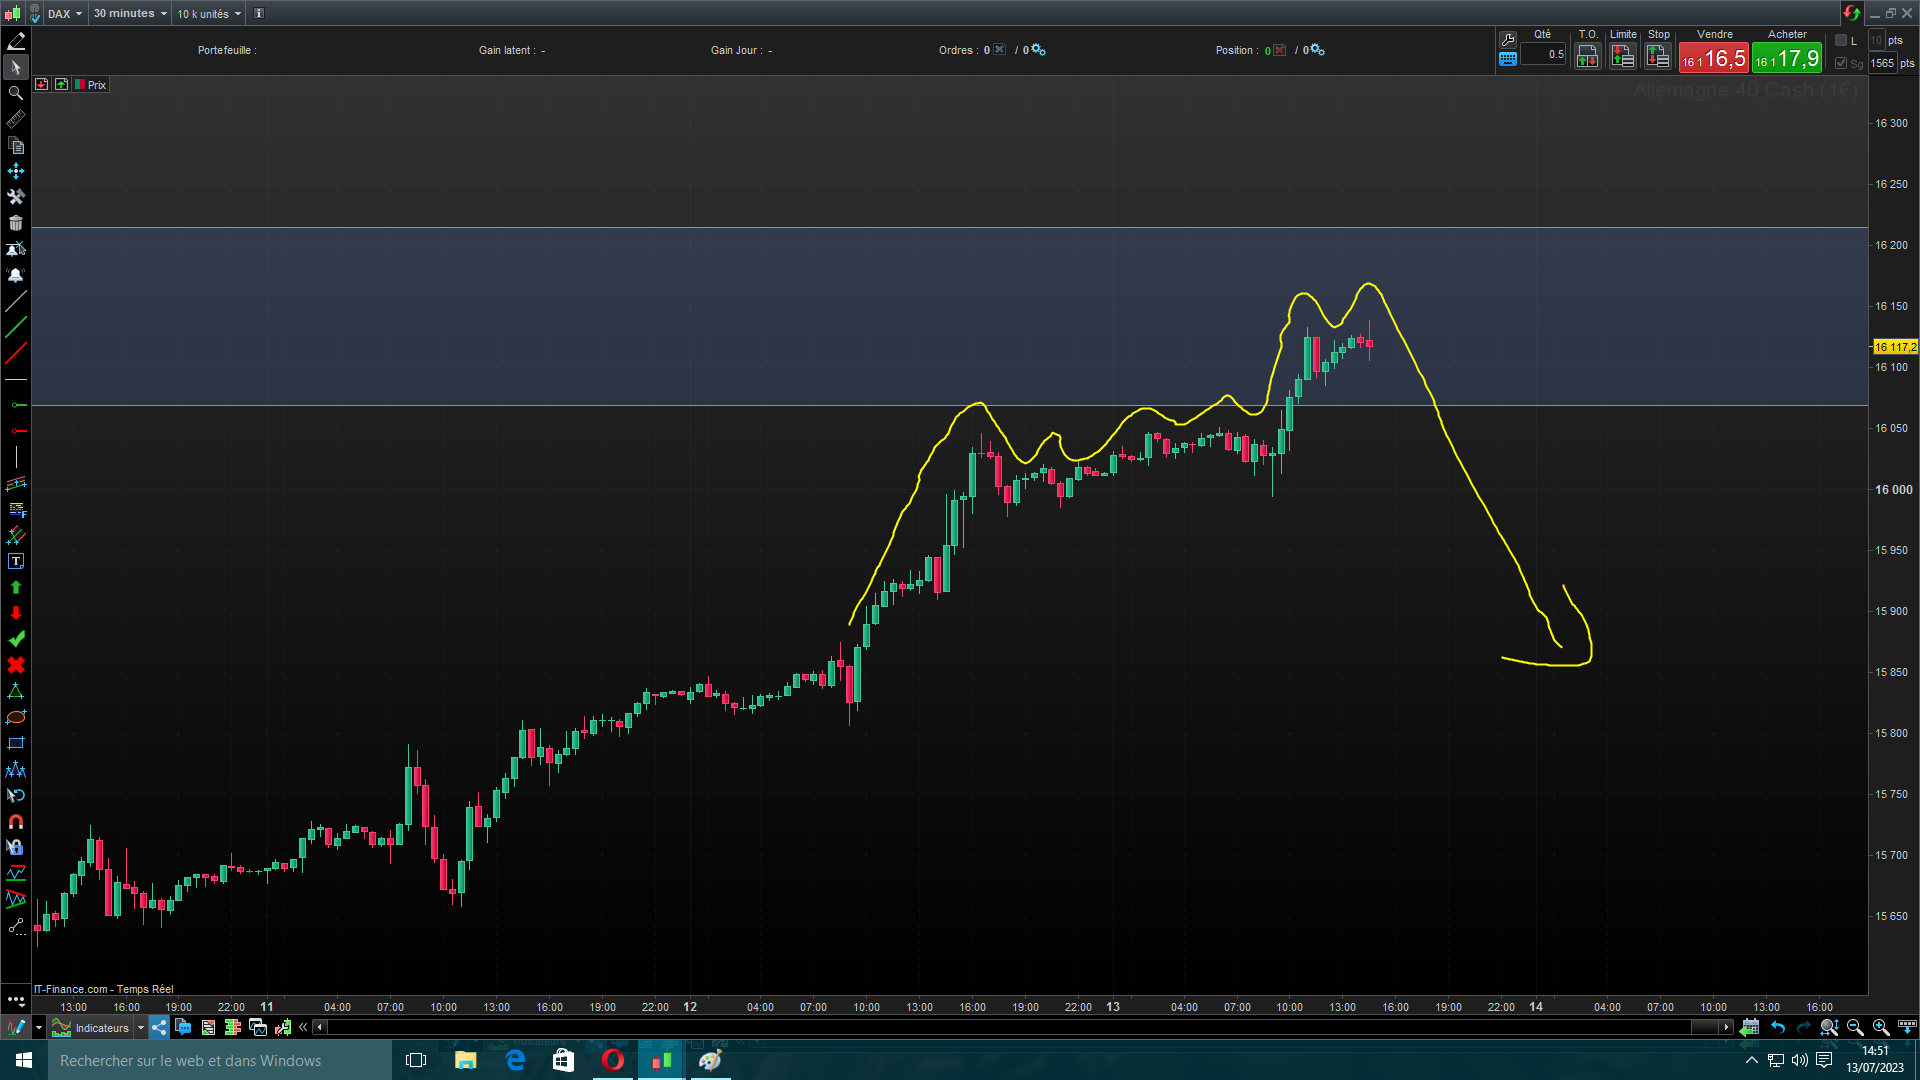Toggle the Sg stop checkbox
The height and width of the screenshot is (1080, 1920).
point(1841,63)
